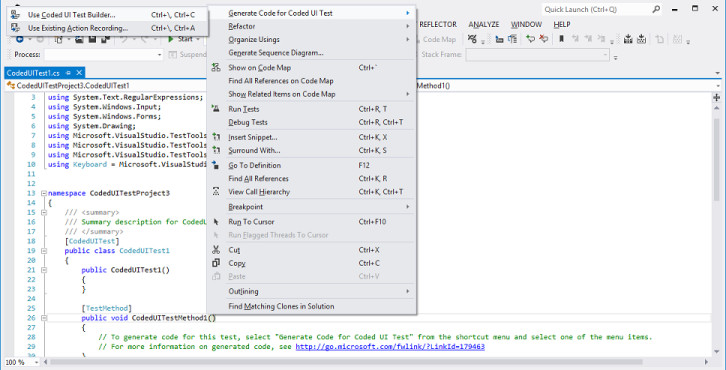Image resolution: width=726 pixels, height=370 pixels.
Task: Open the Outlining submenu
Action: (x=311, y=291)
